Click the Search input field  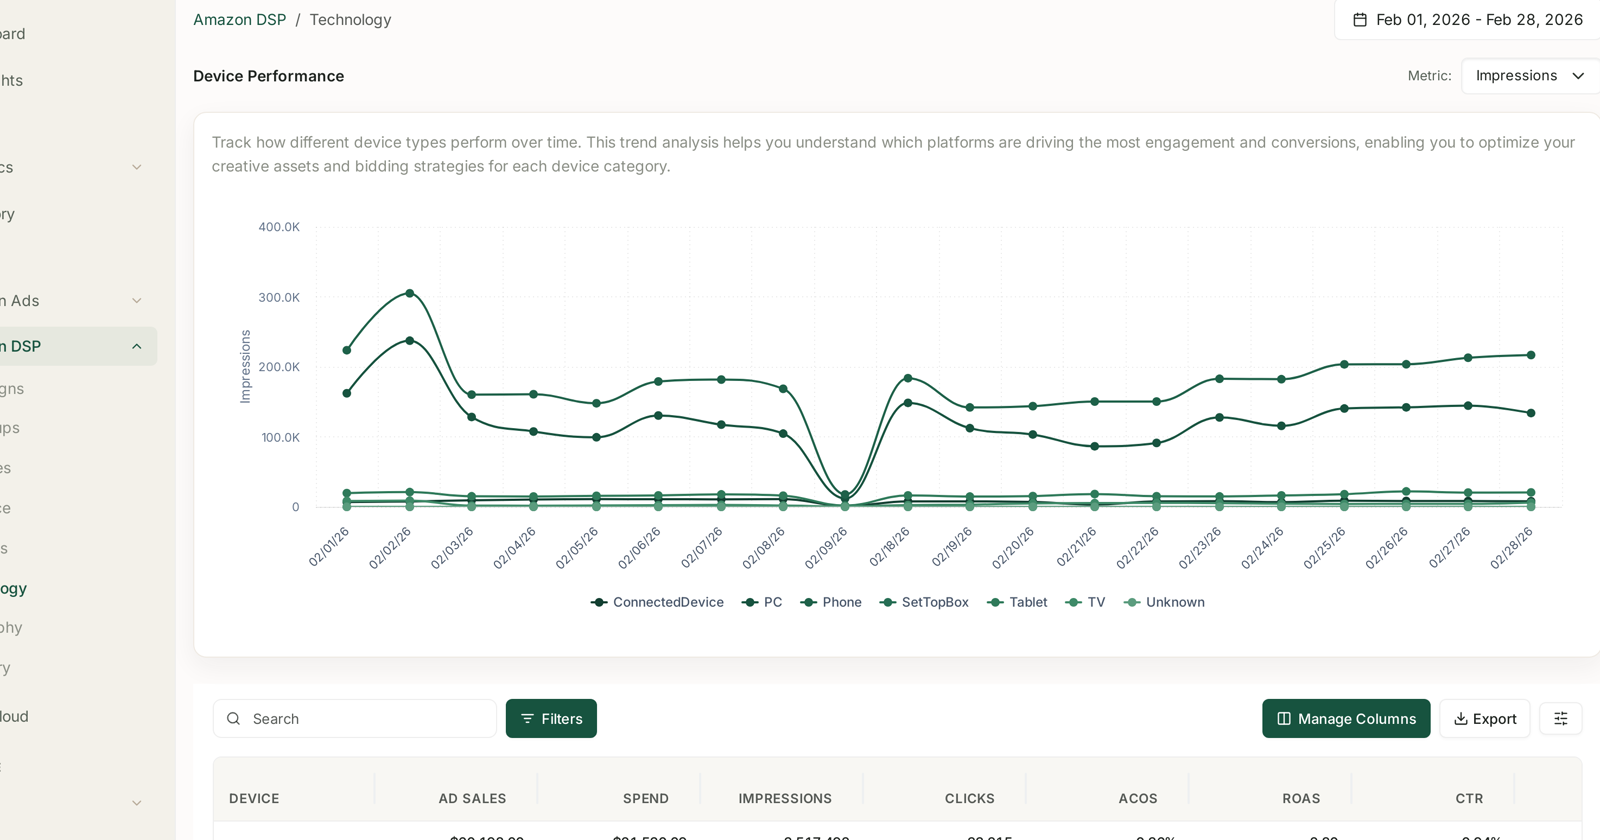click(x=355, y=719)
